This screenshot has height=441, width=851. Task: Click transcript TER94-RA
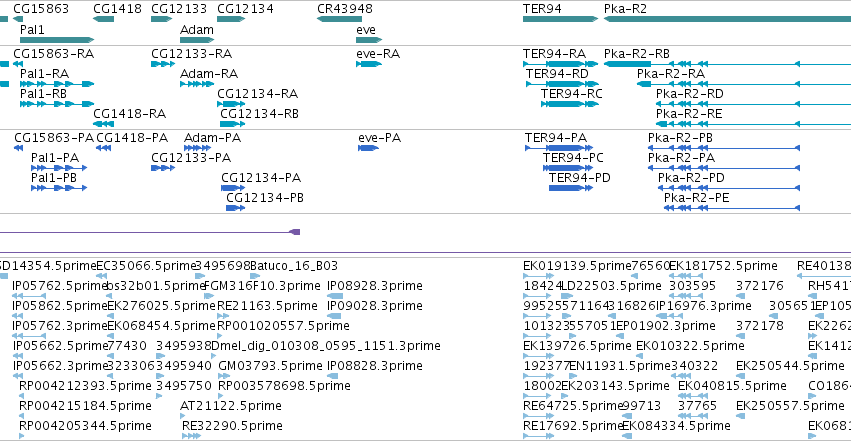click(x=554, y=54)
